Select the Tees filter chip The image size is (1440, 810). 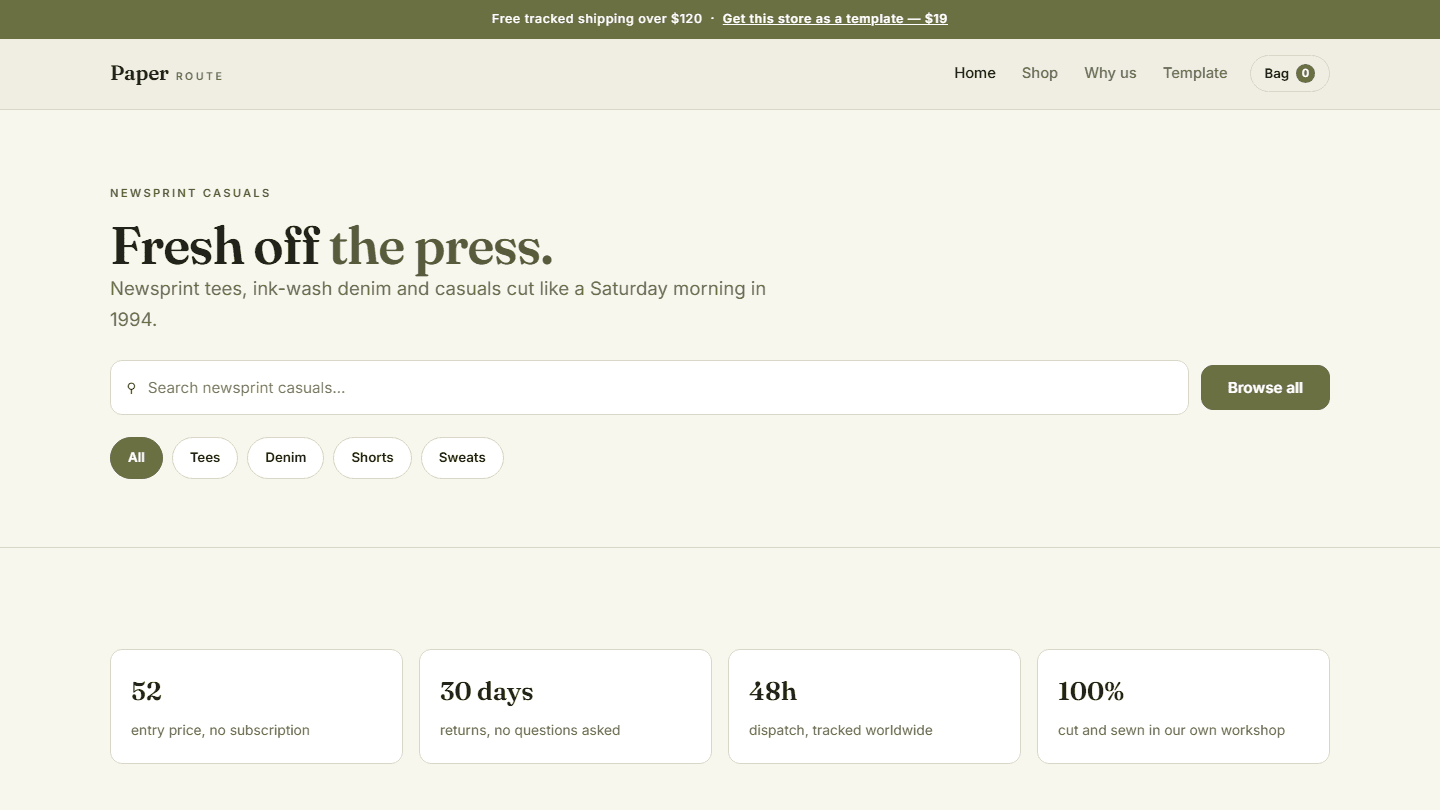205,458
